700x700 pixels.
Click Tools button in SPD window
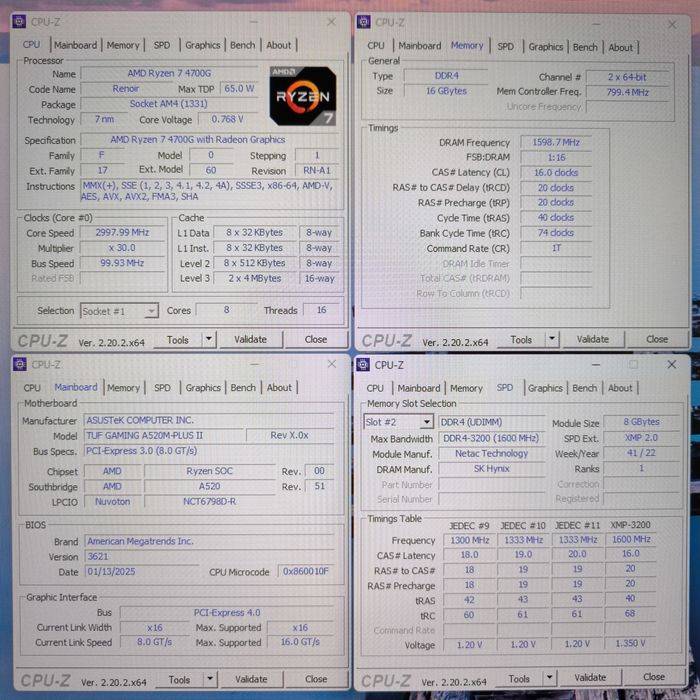(519, 679)
